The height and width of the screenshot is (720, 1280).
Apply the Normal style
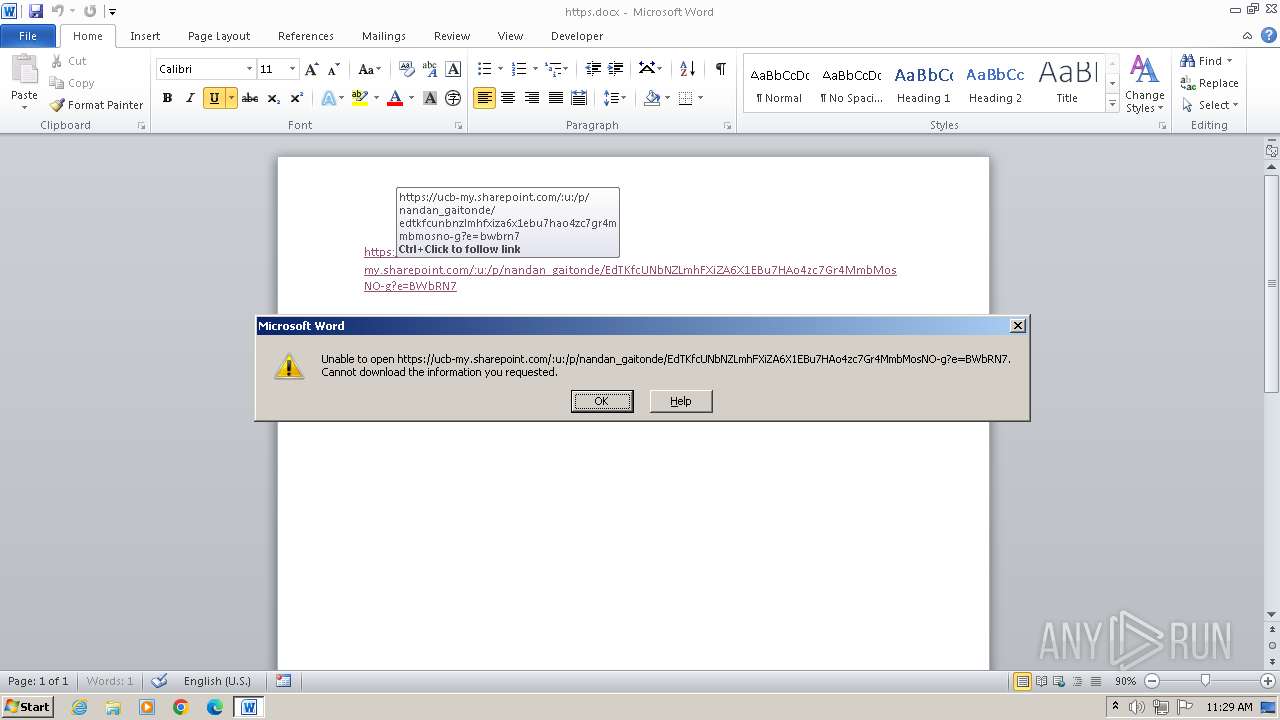[x=779, y=84]
